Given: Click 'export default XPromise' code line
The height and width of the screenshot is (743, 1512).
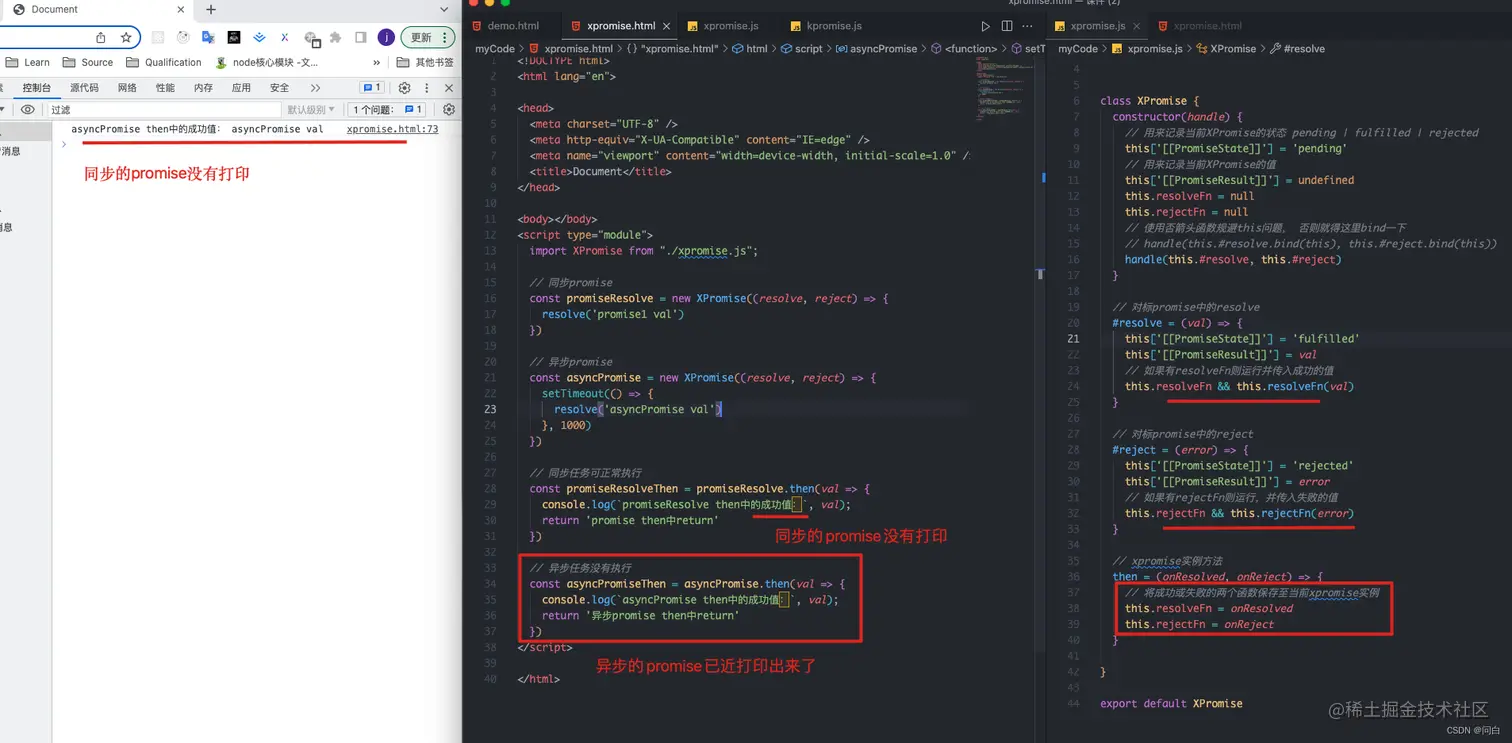Looking at the screenshot, I should [1171, 703].
